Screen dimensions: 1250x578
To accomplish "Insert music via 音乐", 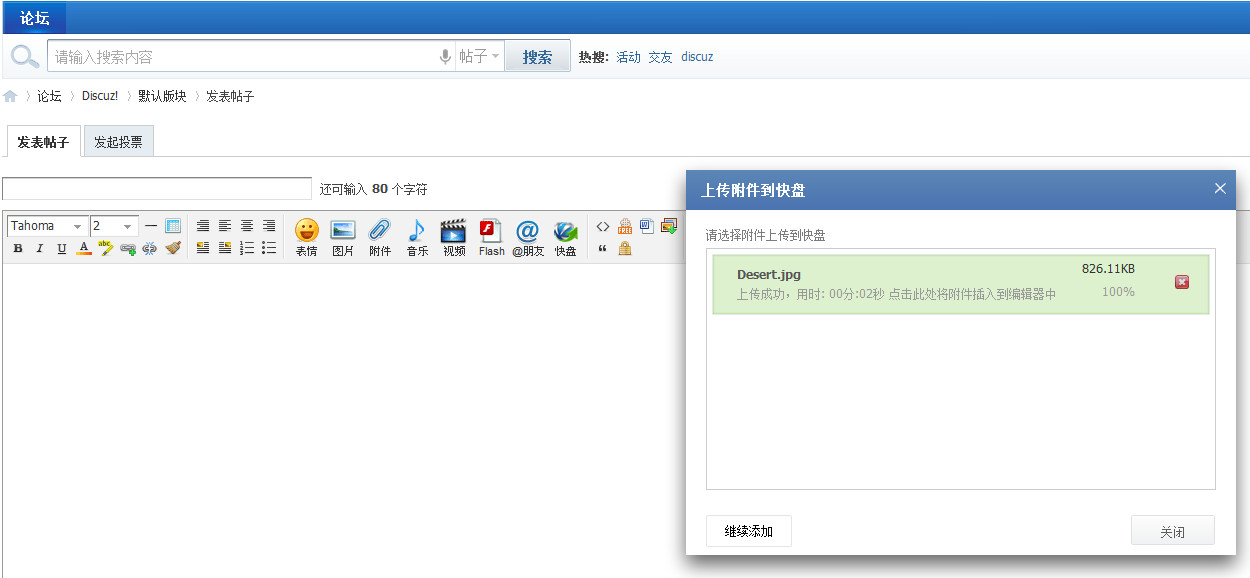I will coord(417,238).
